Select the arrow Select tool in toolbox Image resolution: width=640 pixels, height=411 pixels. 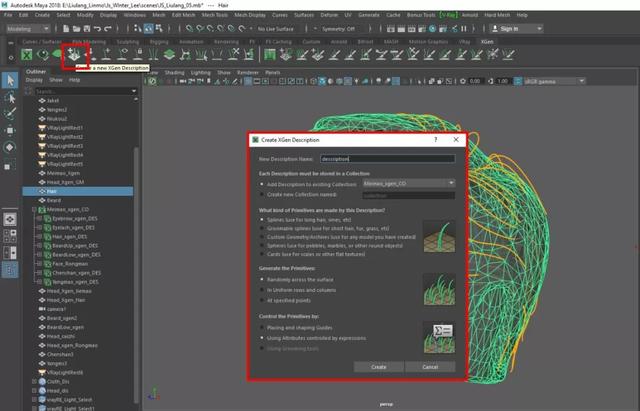coord(10,80)
